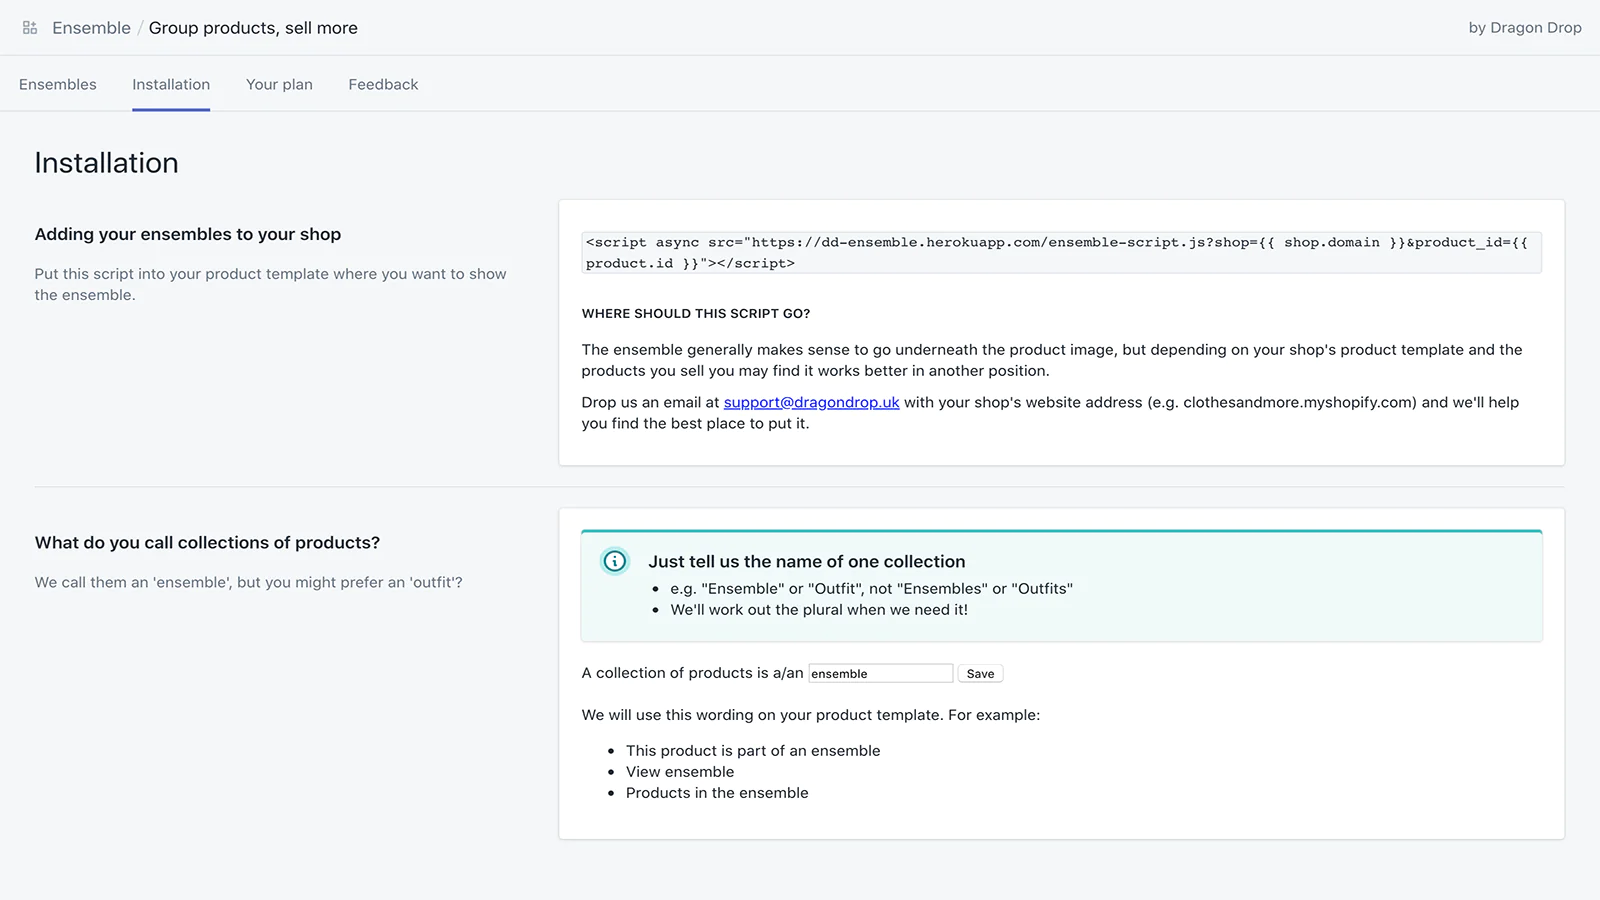
Task: Focus the collection name input field
Action: point(880,674)
